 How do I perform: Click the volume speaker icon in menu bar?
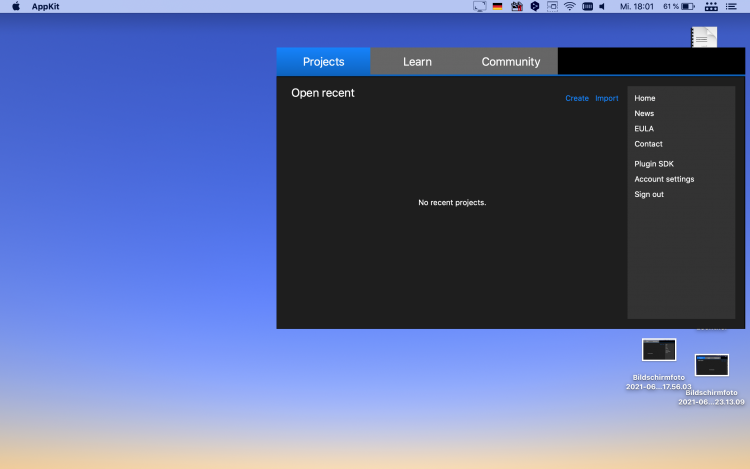tap(602, 6)
